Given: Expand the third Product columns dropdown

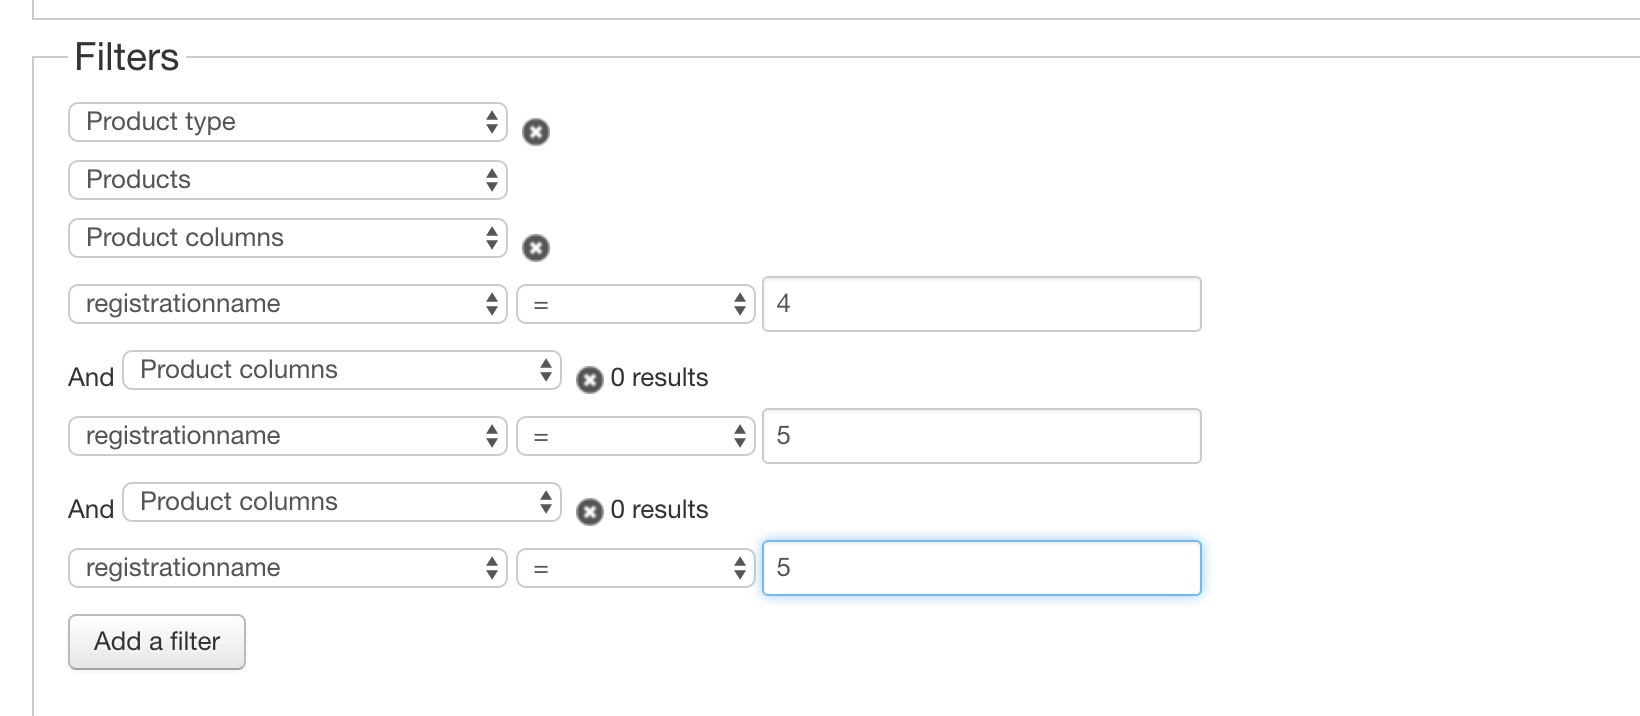Looking at the screenshot, I should 341,502.
